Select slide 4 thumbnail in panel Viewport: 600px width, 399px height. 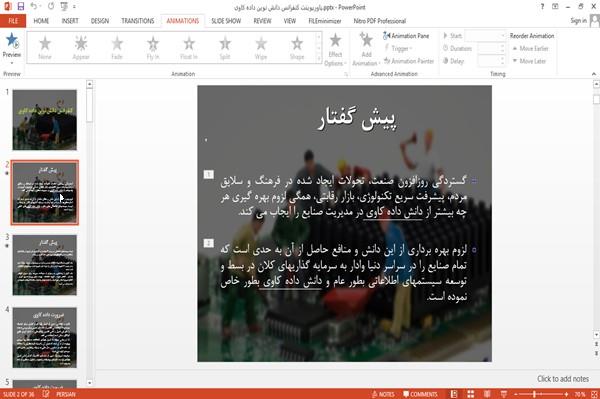[45, 337]
